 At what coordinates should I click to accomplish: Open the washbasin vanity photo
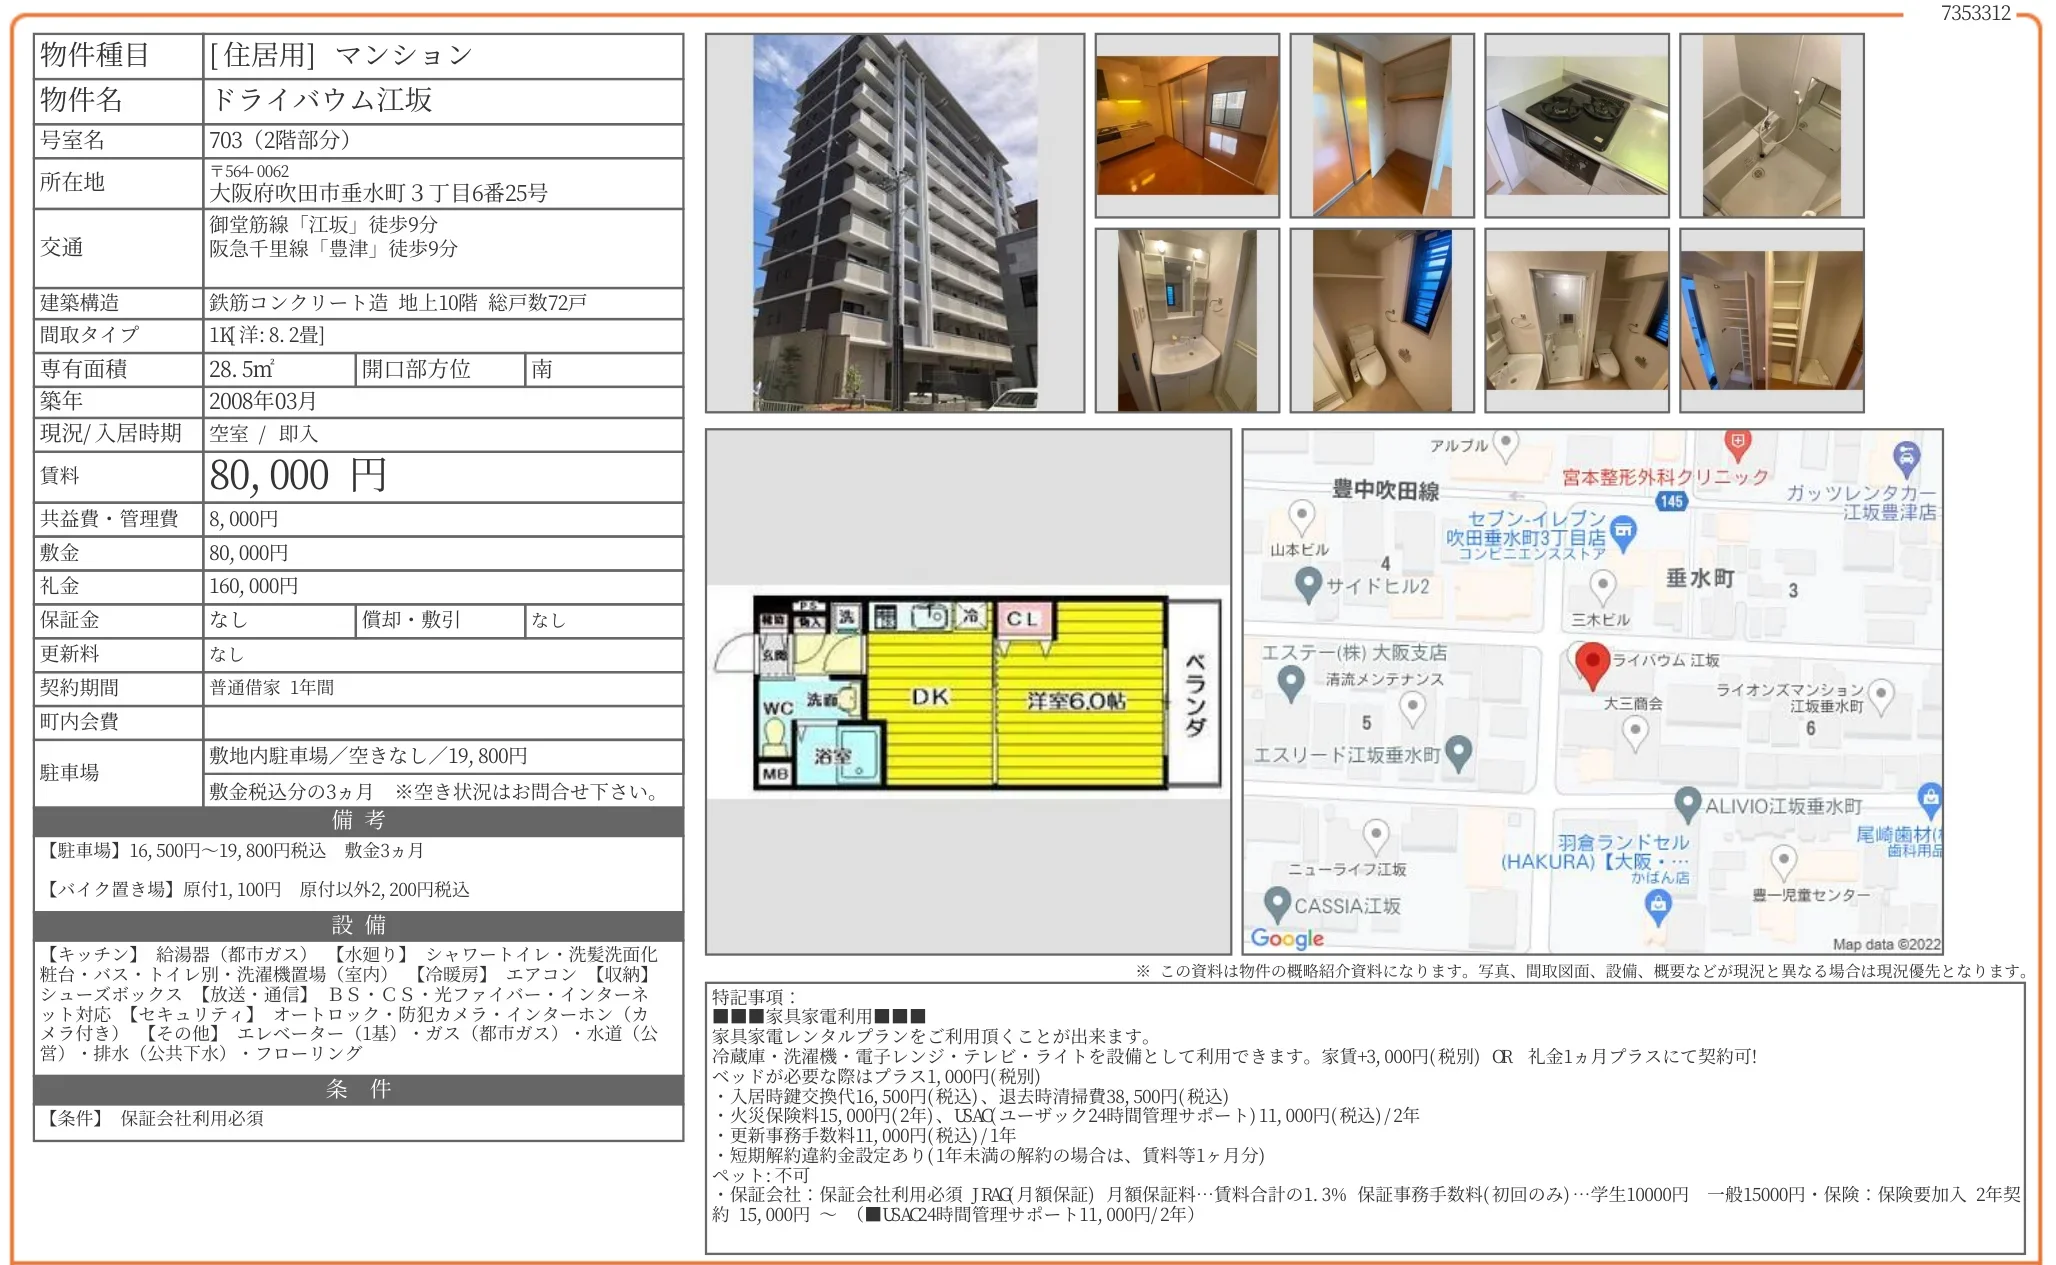click(x=1186, y=320)
